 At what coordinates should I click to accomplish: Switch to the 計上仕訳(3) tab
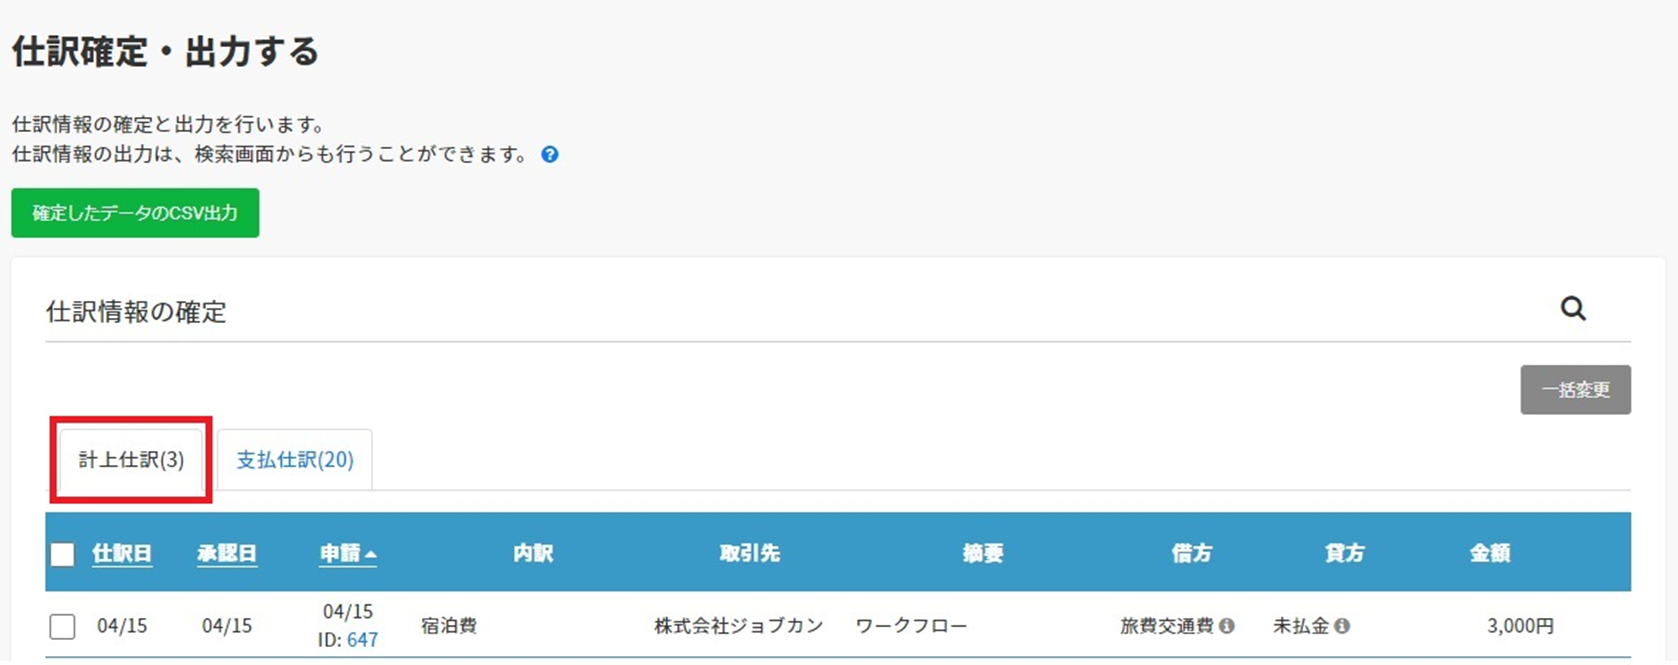pos(131,460)
